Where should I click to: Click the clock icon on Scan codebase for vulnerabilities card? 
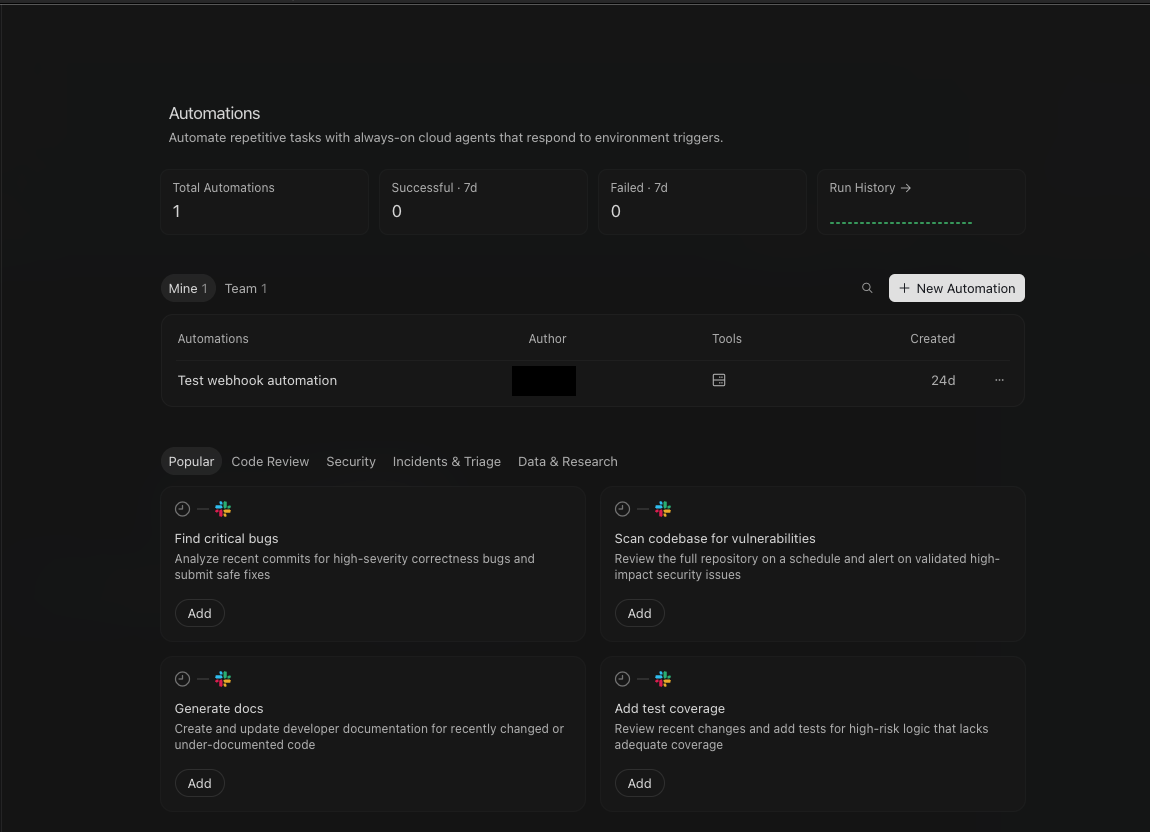click(x=623, y=509)
